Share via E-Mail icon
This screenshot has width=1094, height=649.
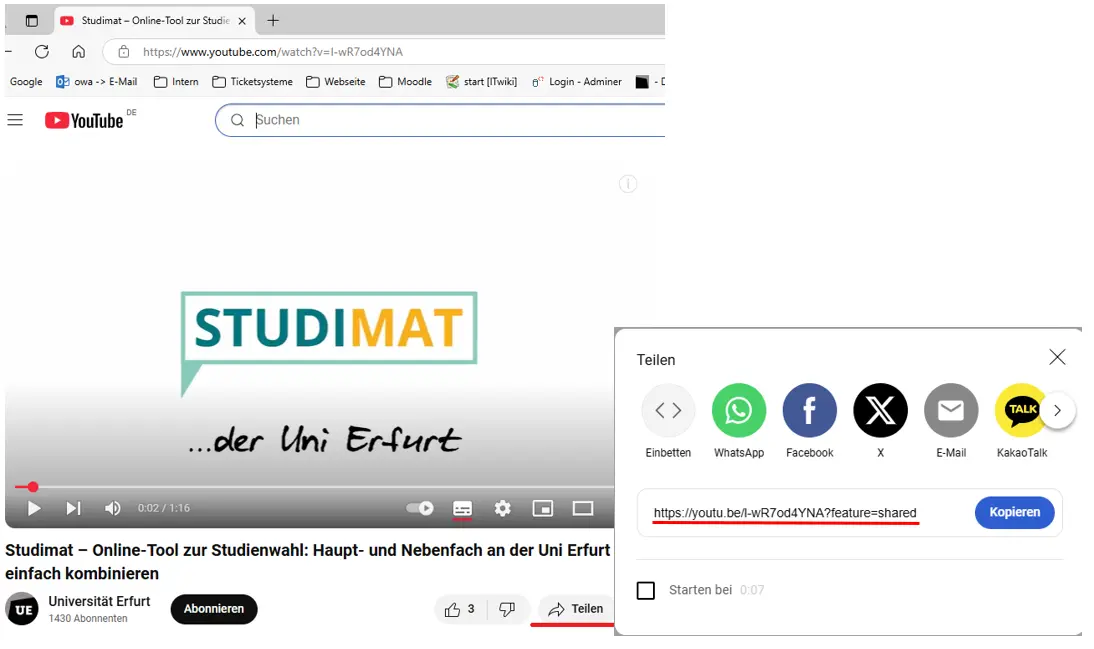point(950,411)
